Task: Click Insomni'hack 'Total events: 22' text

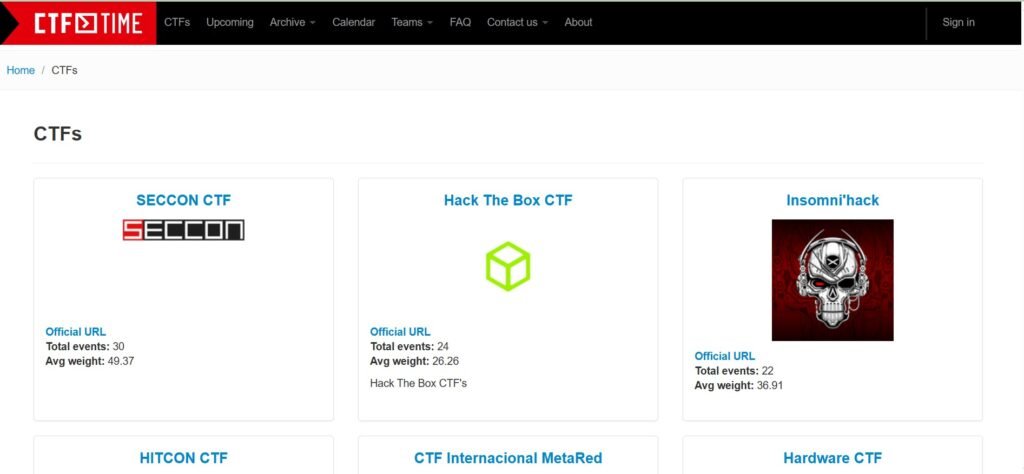Action: tap(734, 371)
